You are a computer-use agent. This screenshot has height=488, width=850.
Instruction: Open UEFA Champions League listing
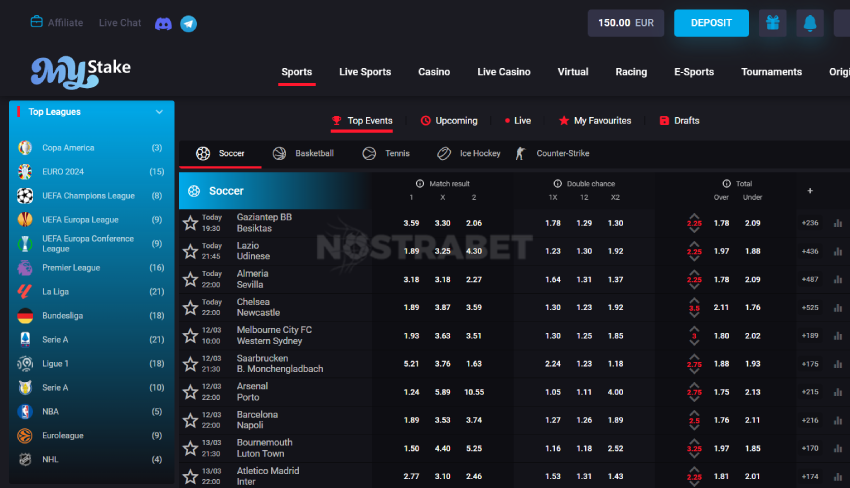92,195
